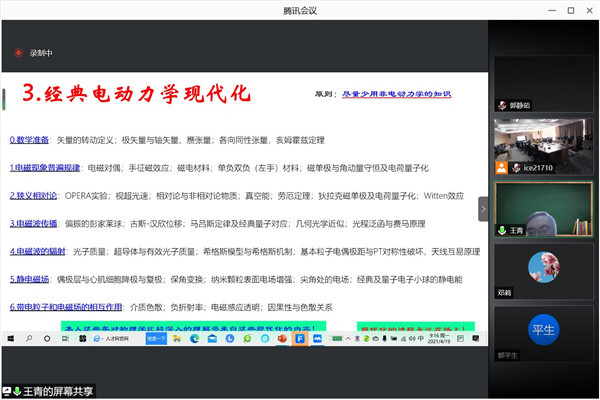The width and height of the screenshot is (600, 400).
Task: Collapse the participant video sidebar arrow
Action: pyautogui.click(x=483, y=208)
